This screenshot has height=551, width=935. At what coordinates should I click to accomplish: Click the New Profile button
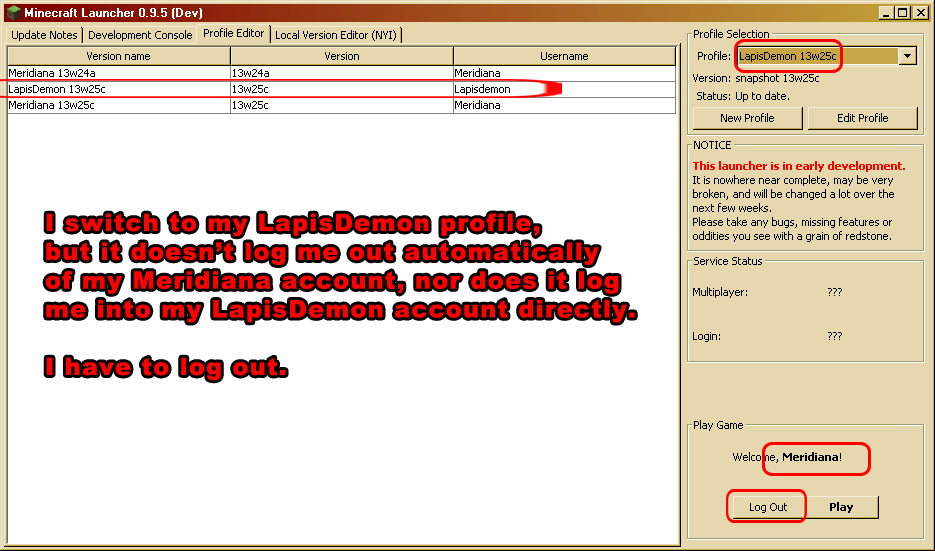click(x=747, y=118)
